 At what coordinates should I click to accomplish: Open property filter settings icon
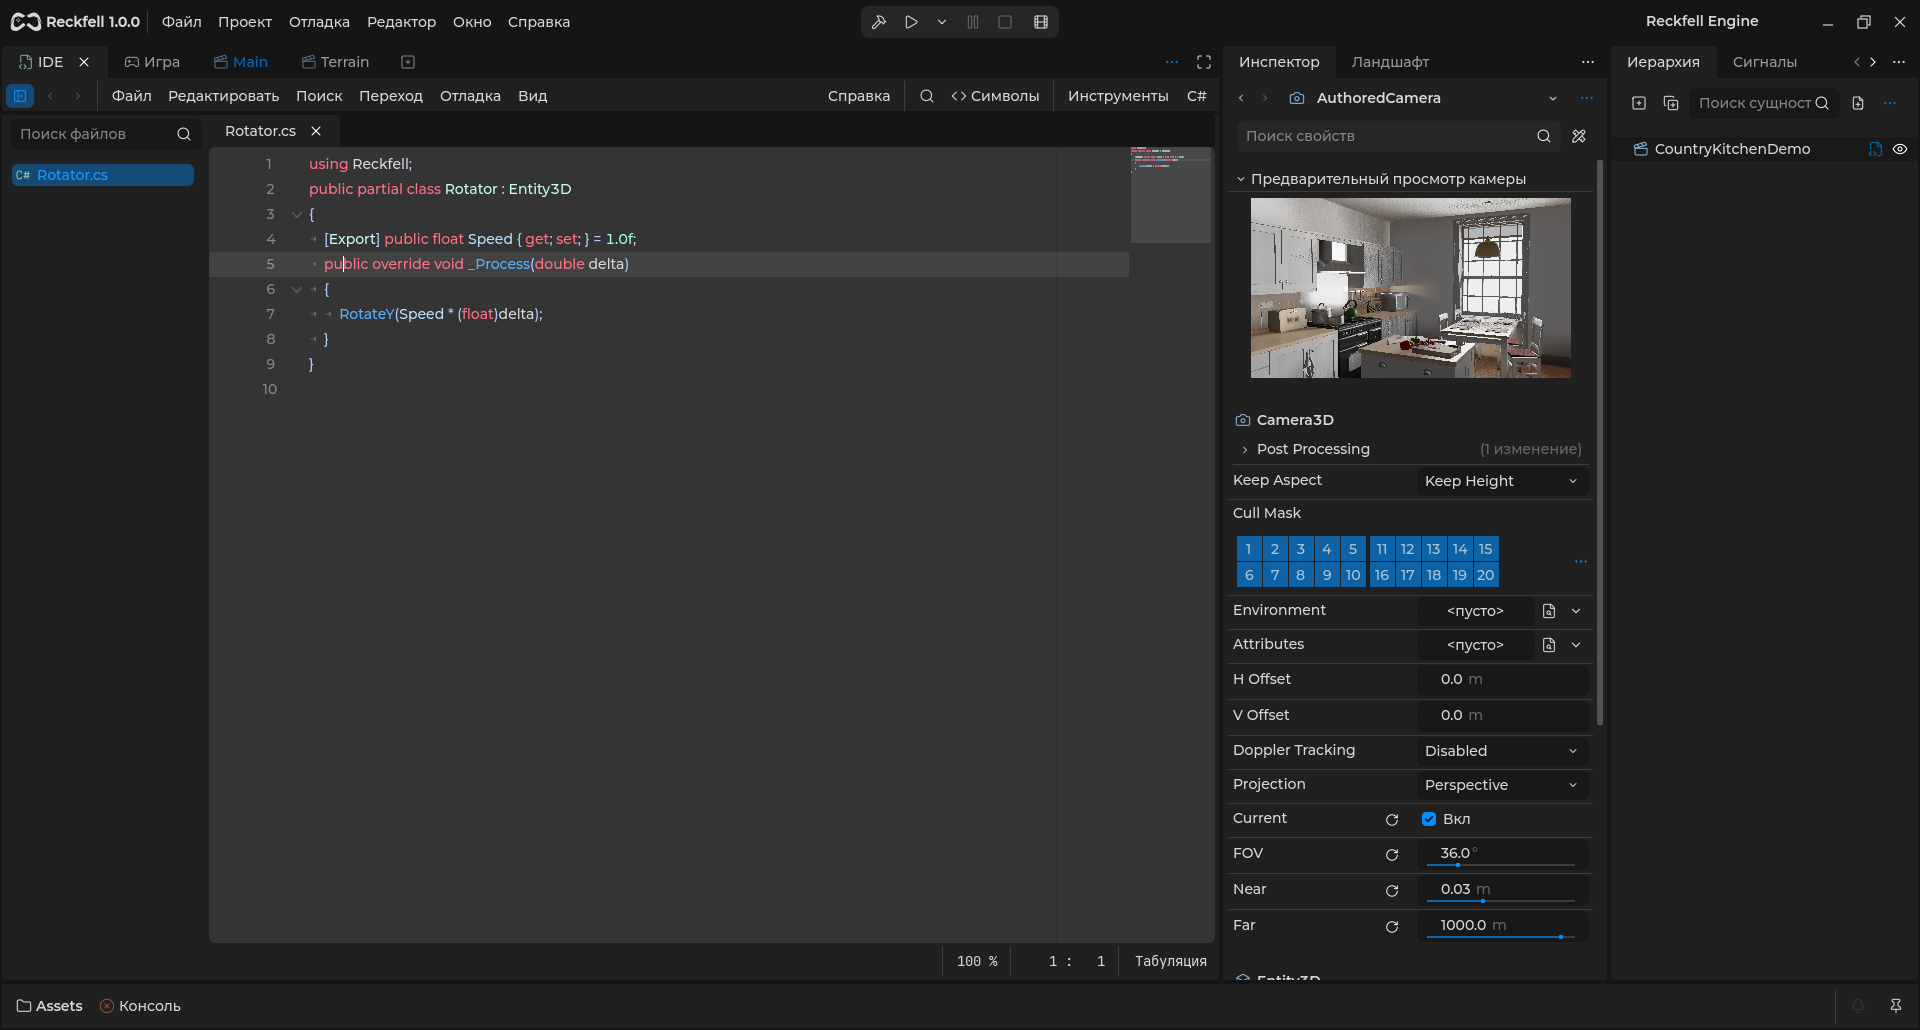coord(1579,136)
